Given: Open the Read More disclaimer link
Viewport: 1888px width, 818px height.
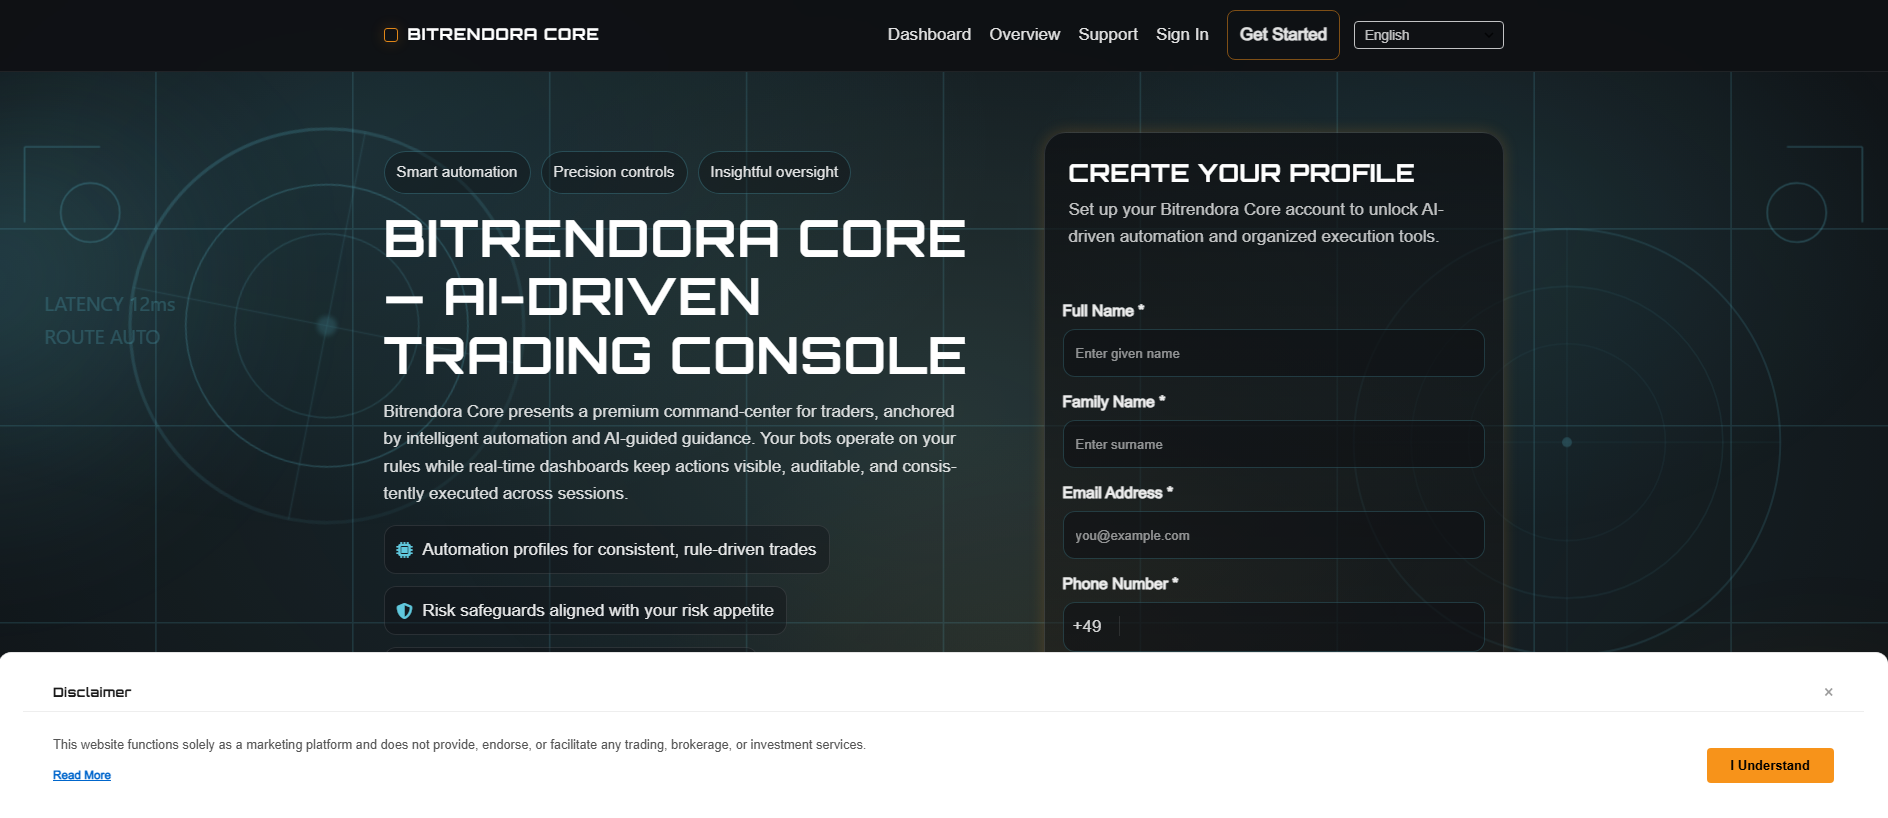Looking at the screenshot, I should (x=82, y=775).
